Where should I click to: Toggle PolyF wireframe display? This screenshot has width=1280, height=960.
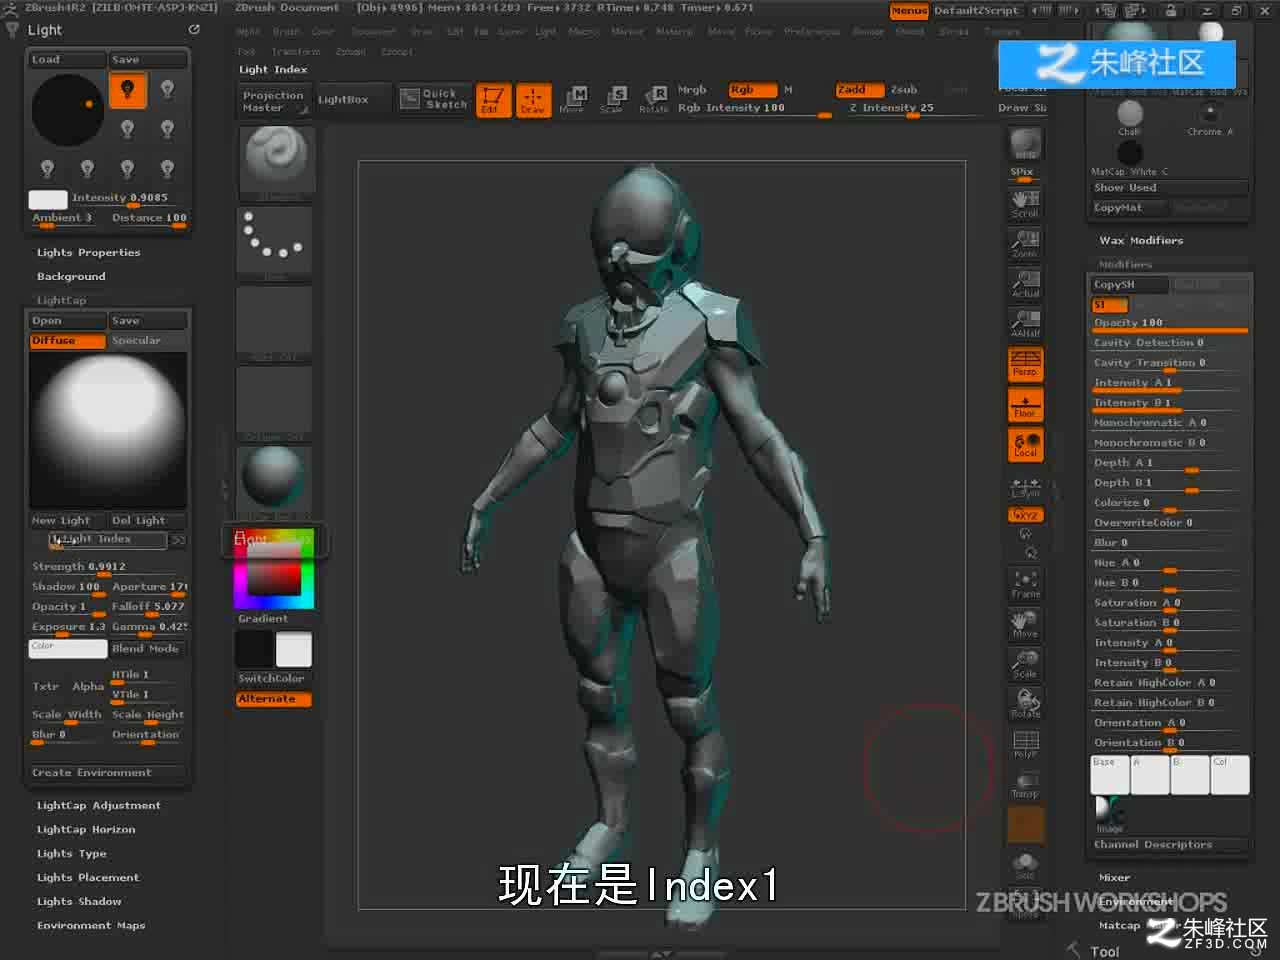click(x=1025, y=744)
